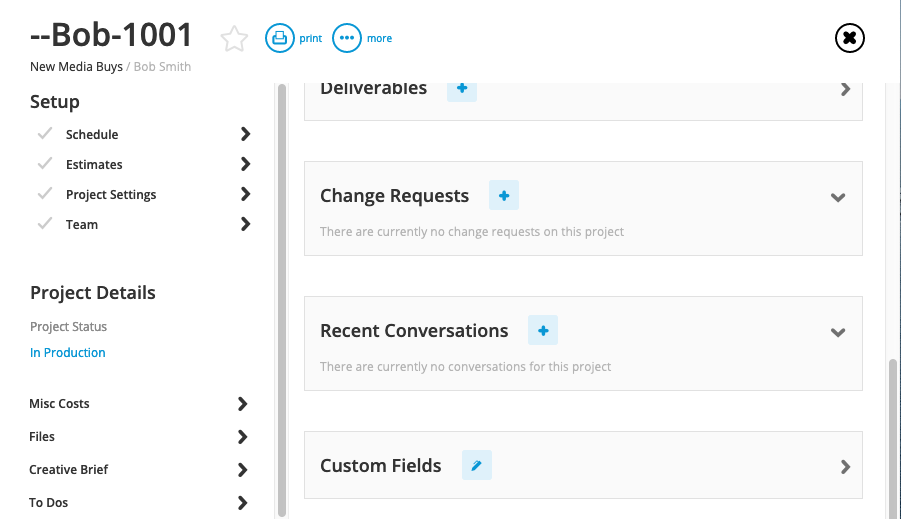The width and height of the screenshot is (901, 519).
Task: Click the more text link
Action: click(379, 39)
